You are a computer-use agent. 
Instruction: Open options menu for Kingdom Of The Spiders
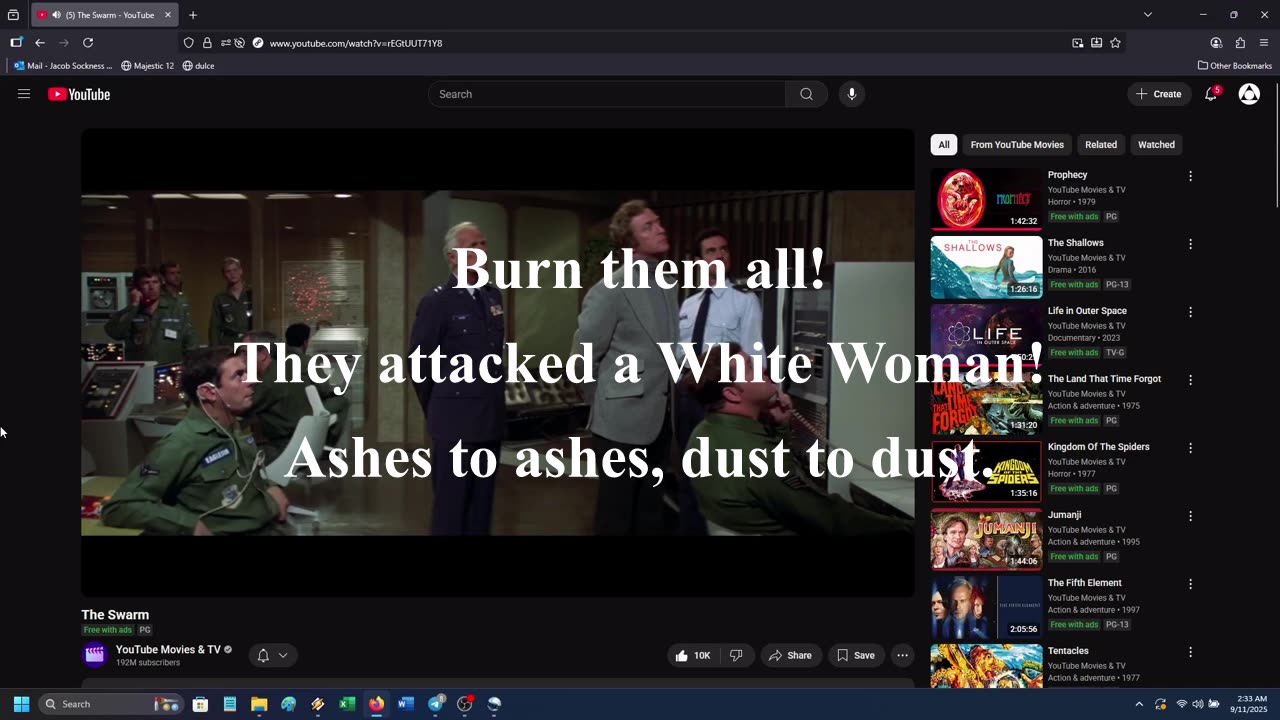click(1190, 448)
